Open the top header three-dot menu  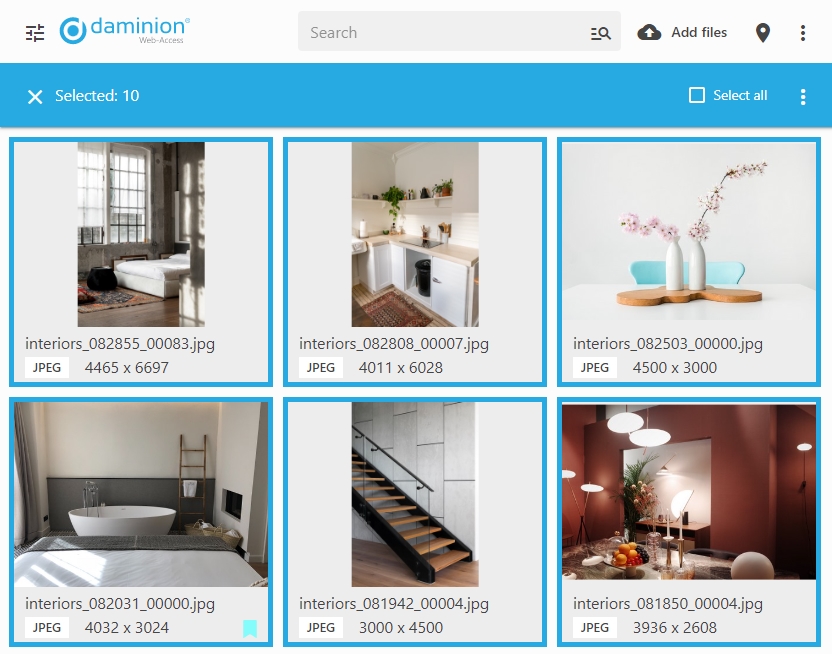point(803,33)
